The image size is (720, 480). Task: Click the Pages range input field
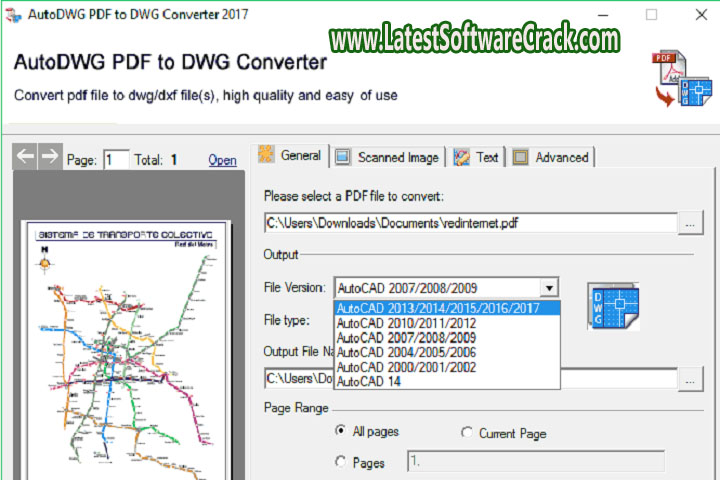point(536,461)
